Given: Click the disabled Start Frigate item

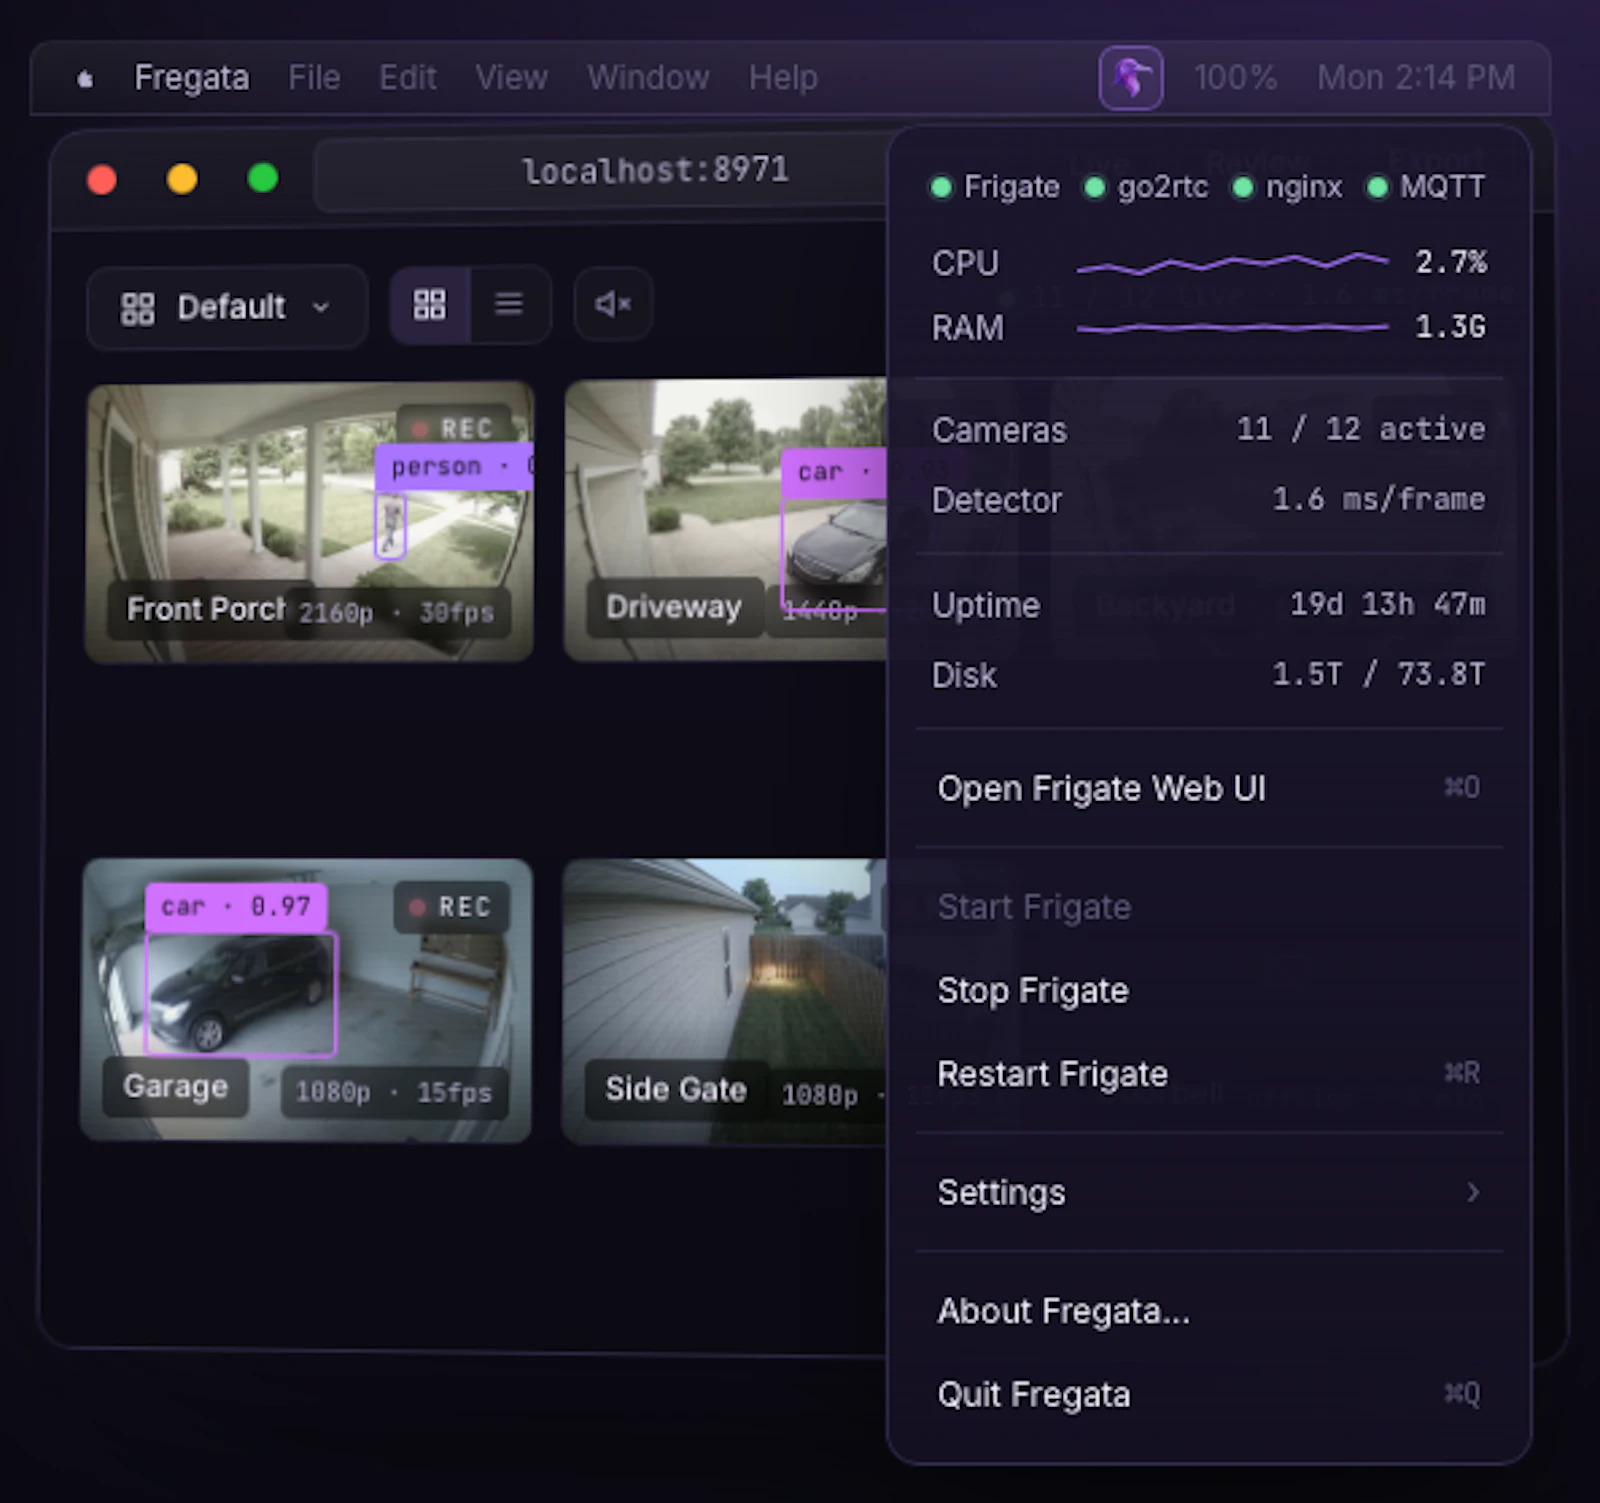Looking at the screenshot, I should pos(1209,907).
